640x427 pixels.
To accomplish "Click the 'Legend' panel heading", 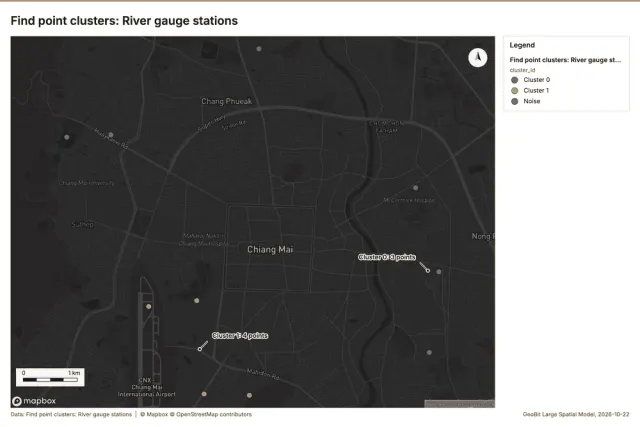I will (522, 45).
